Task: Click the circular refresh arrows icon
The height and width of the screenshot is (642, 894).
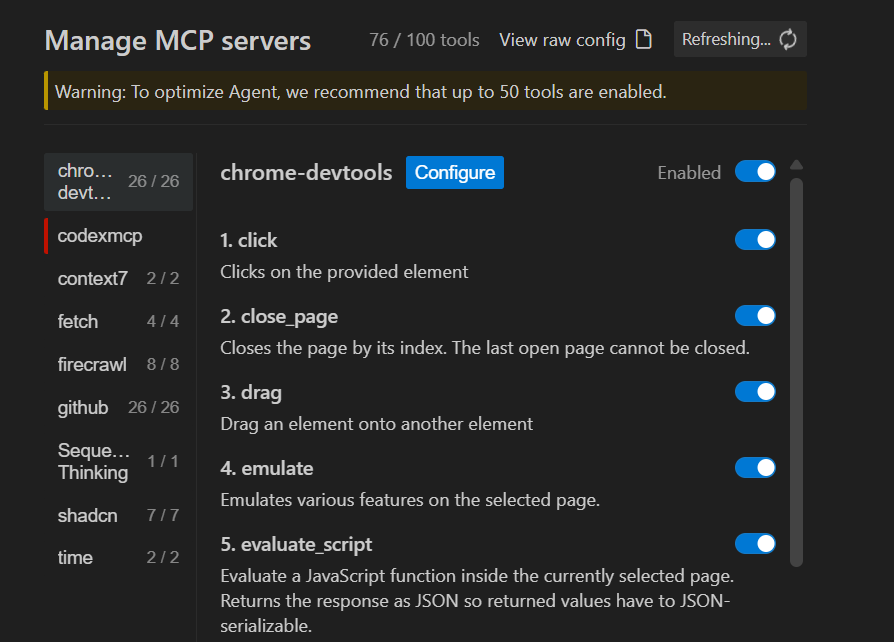Action: [788, 39]
